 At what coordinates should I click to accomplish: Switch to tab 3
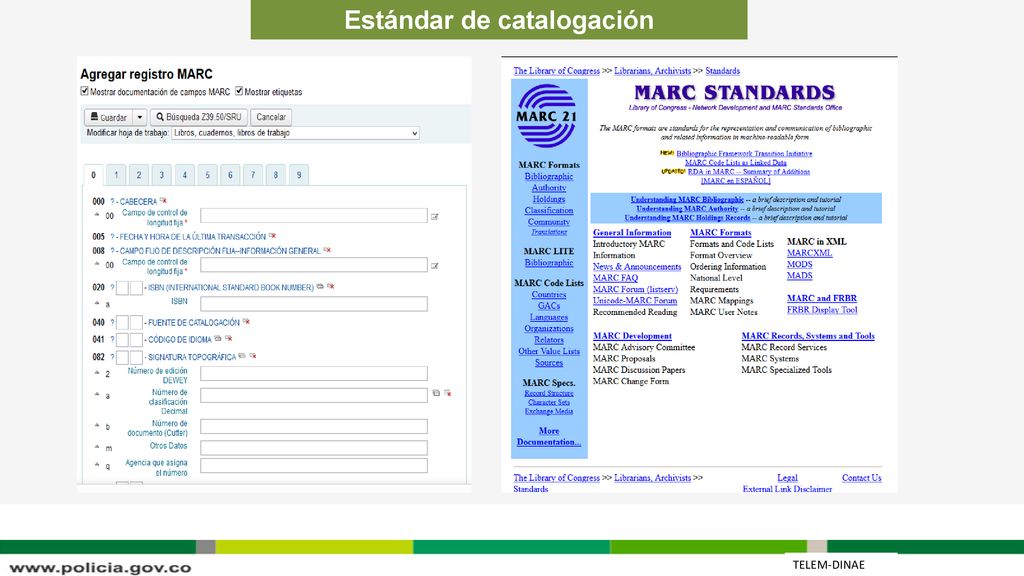161,175
